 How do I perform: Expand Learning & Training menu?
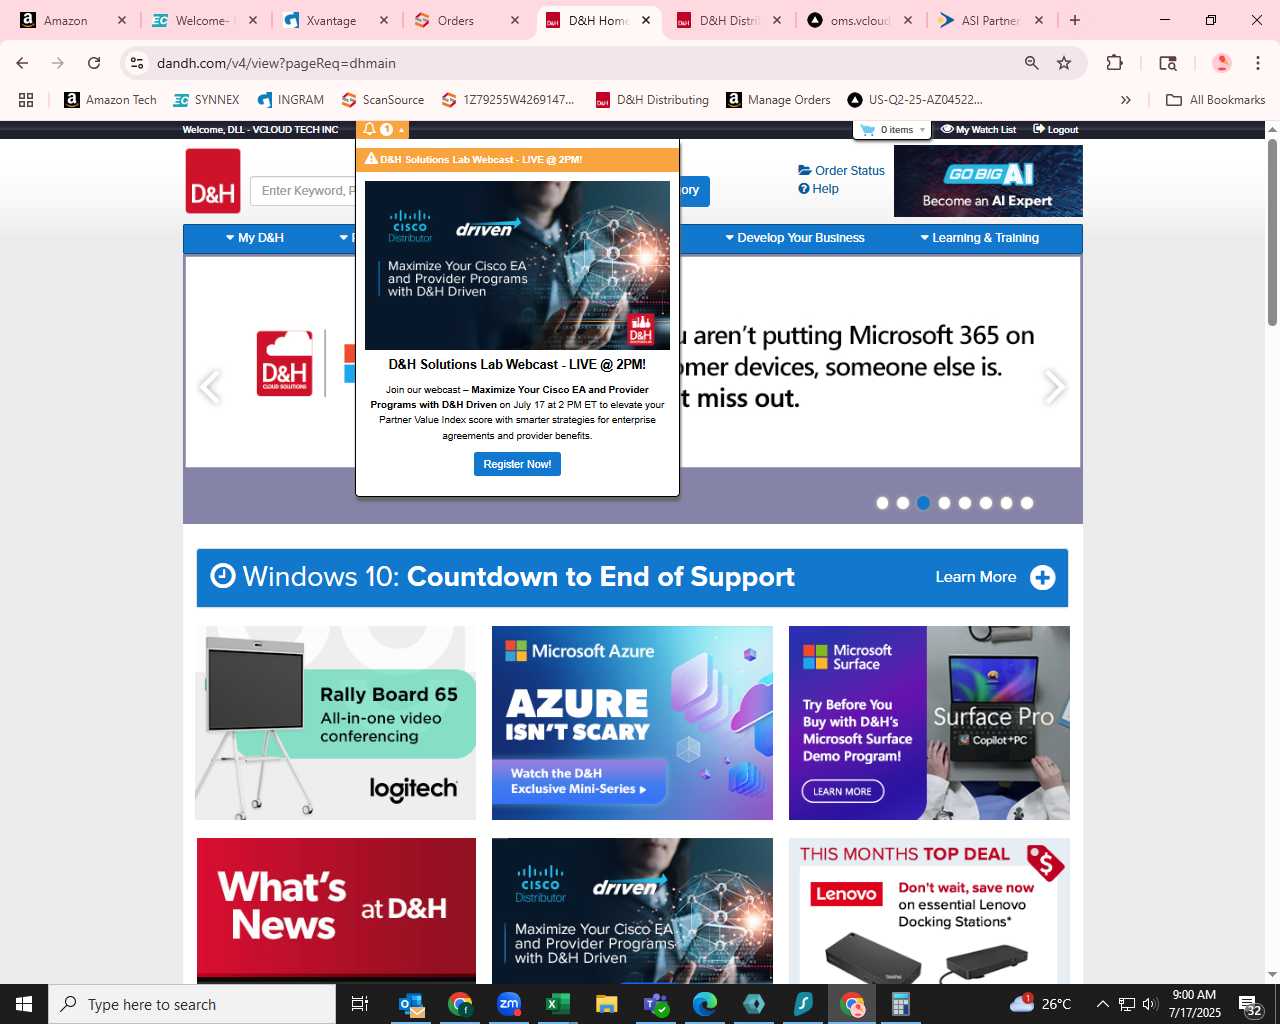[980, 238]
